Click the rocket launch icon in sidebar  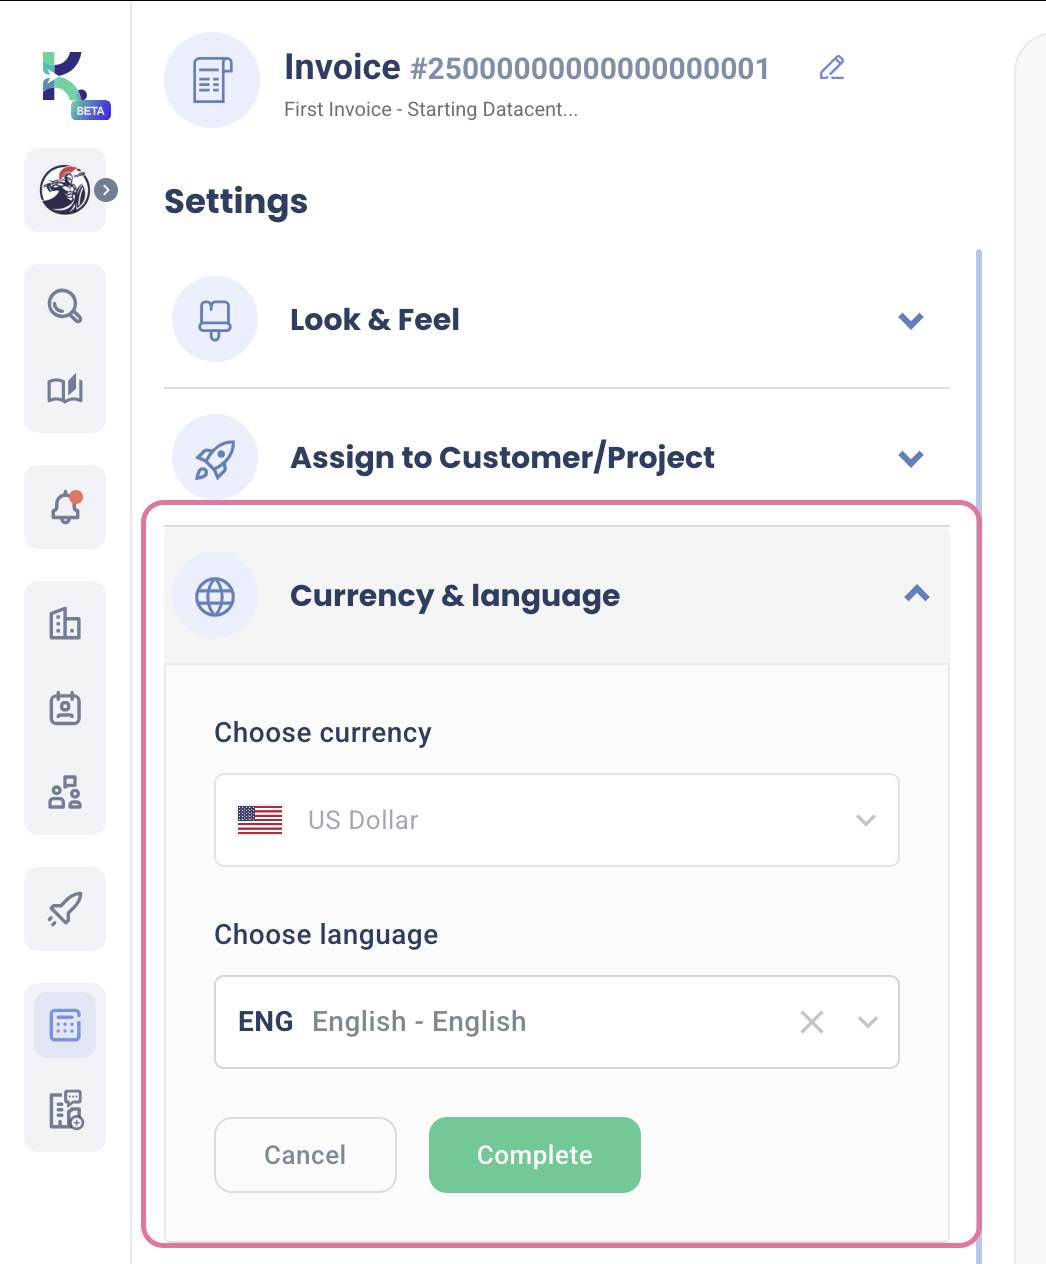pyautogui.click(x=64, y=908)
